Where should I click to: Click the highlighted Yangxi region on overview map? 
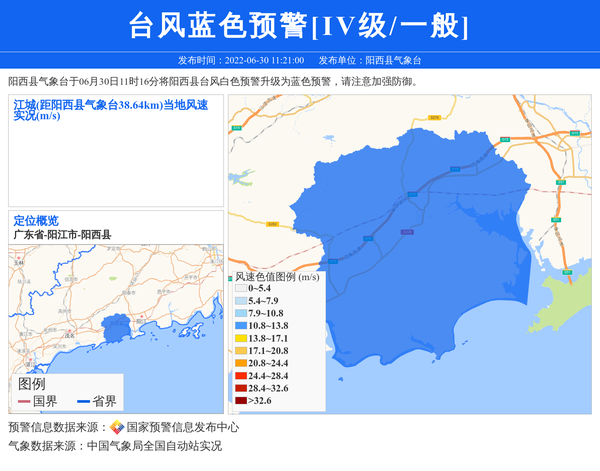[x=116, y=327]
